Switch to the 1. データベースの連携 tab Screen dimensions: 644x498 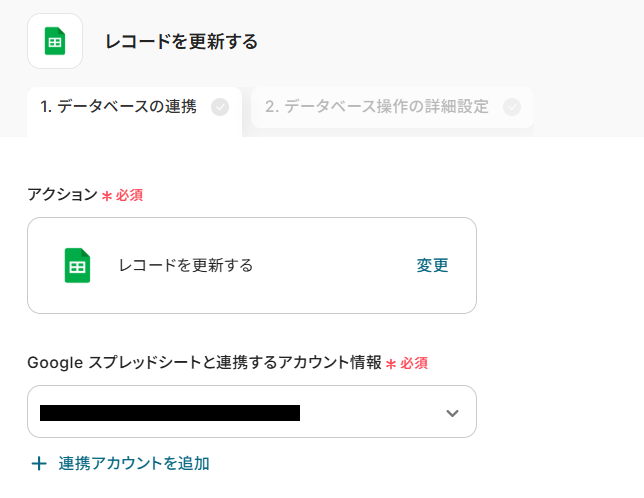coord(118,107)
